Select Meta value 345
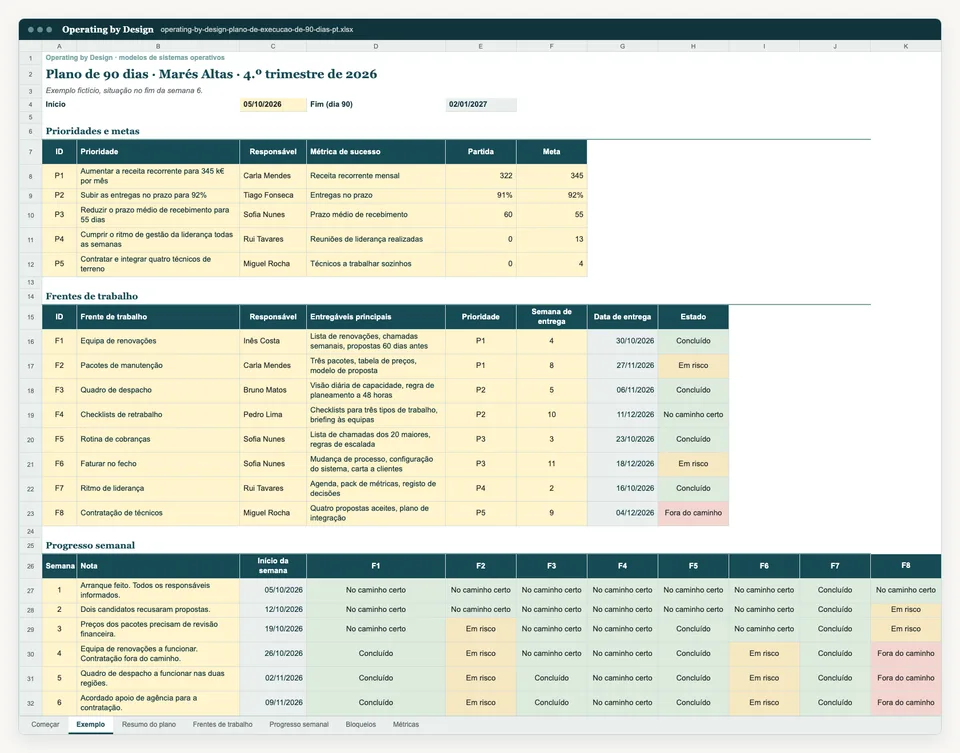 (552, 176)
